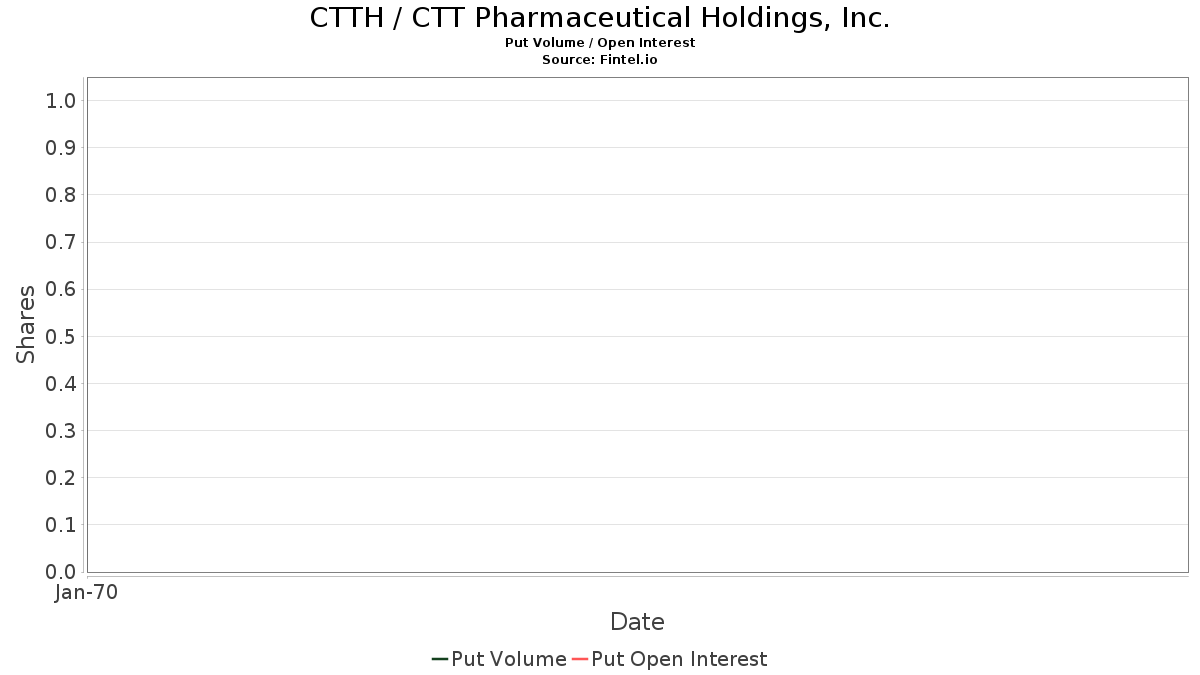Click the red Put Open Interest line swatch
The image size is (1200, 675).
(x=580, y=659)
